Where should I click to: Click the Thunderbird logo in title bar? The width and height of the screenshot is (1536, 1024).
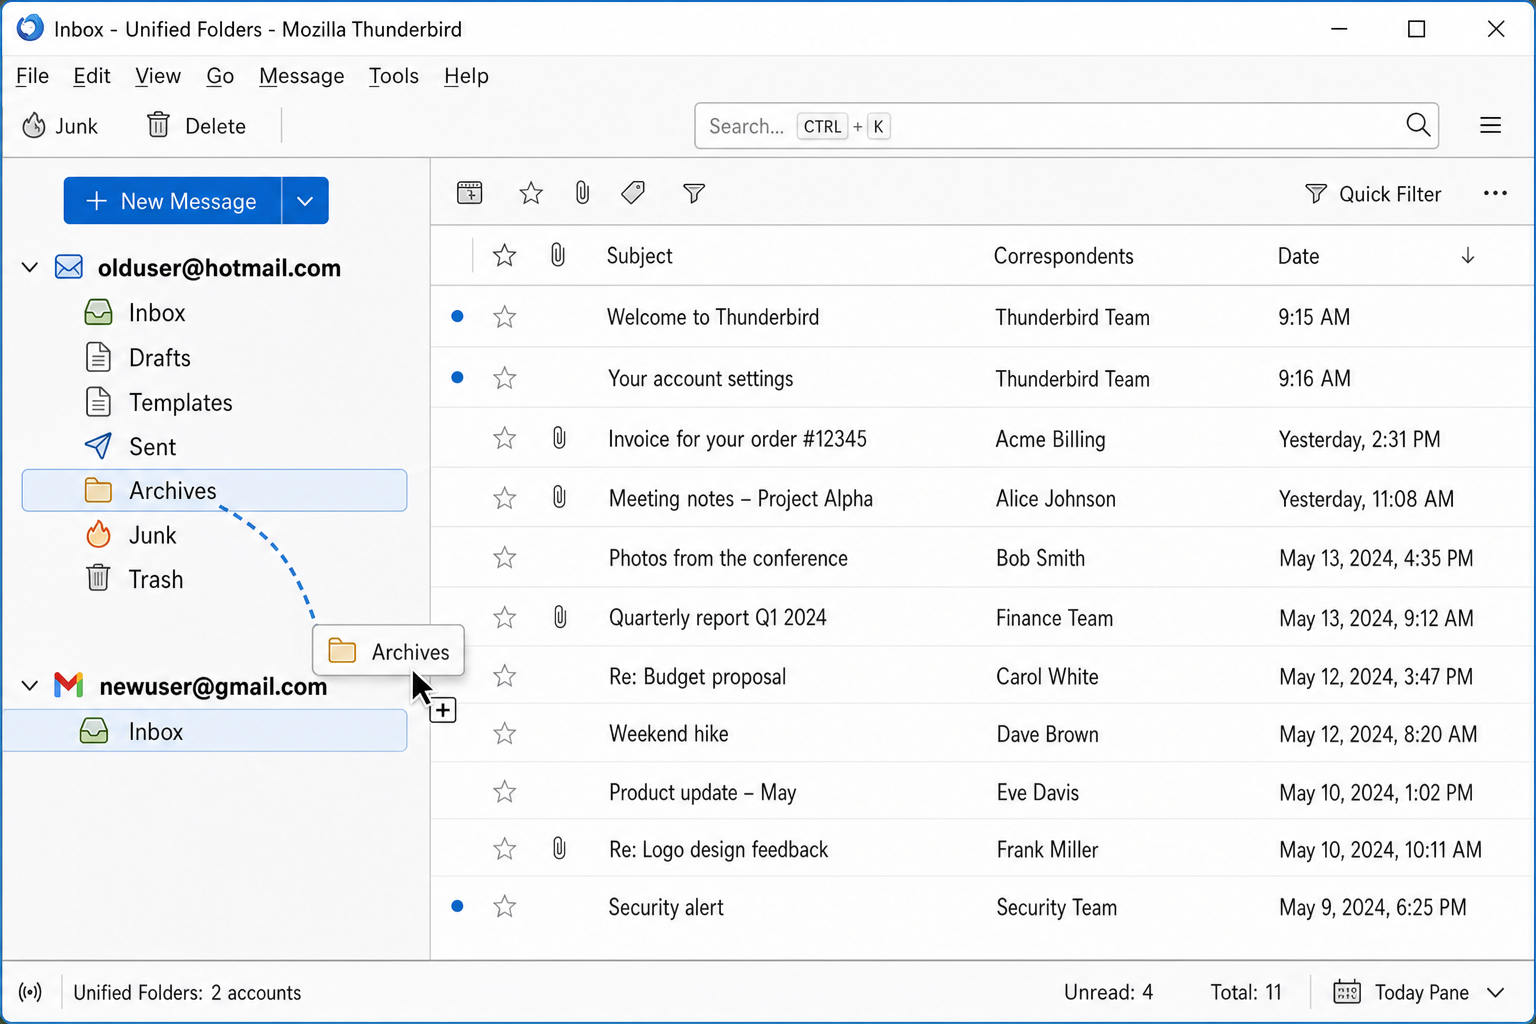coord(30,27)
